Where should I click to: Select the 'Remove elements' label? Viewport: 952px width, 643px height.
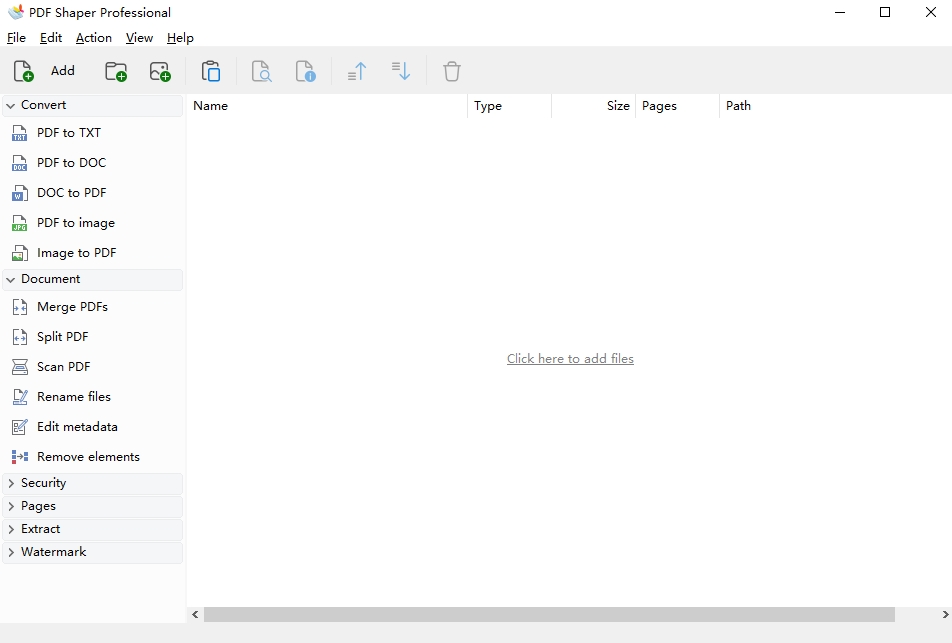click(88, 457)
